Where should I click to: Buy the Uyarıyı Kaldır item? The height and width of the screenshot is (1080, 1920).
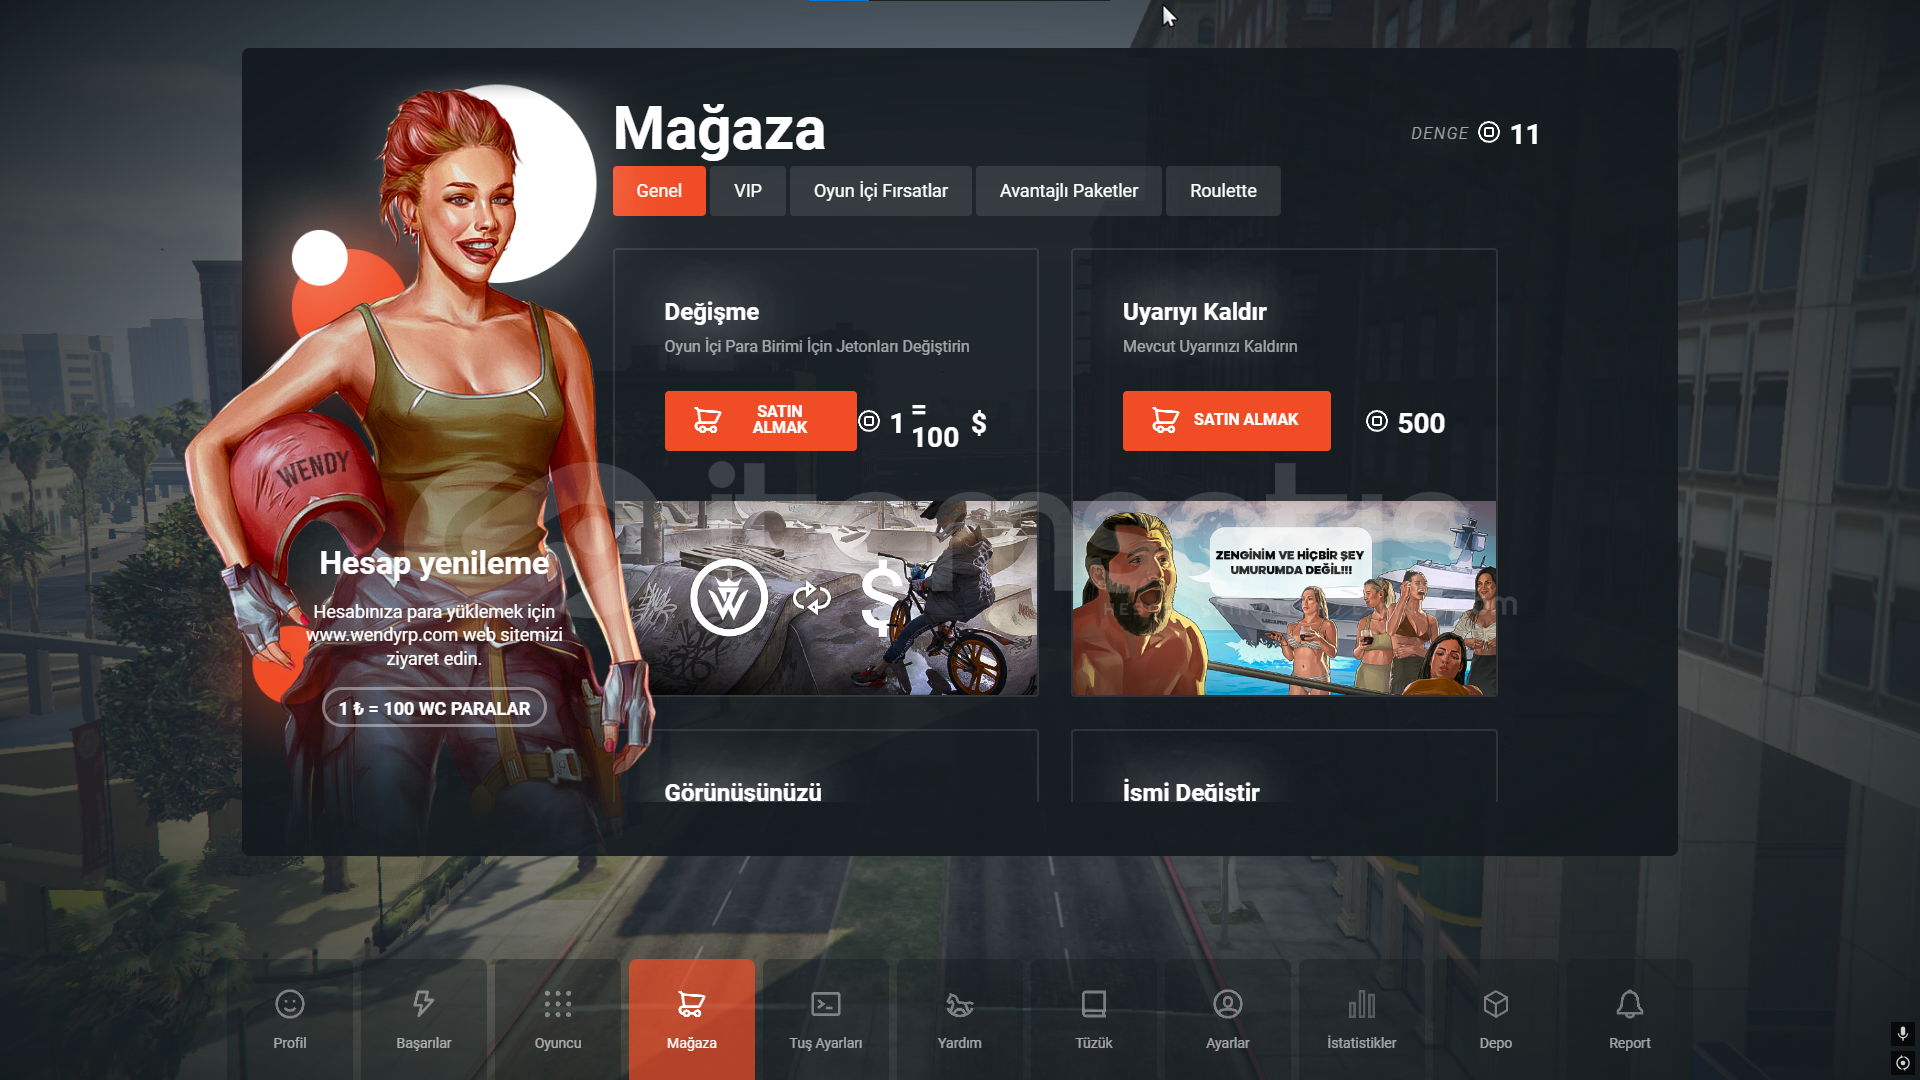(1227, 421)
